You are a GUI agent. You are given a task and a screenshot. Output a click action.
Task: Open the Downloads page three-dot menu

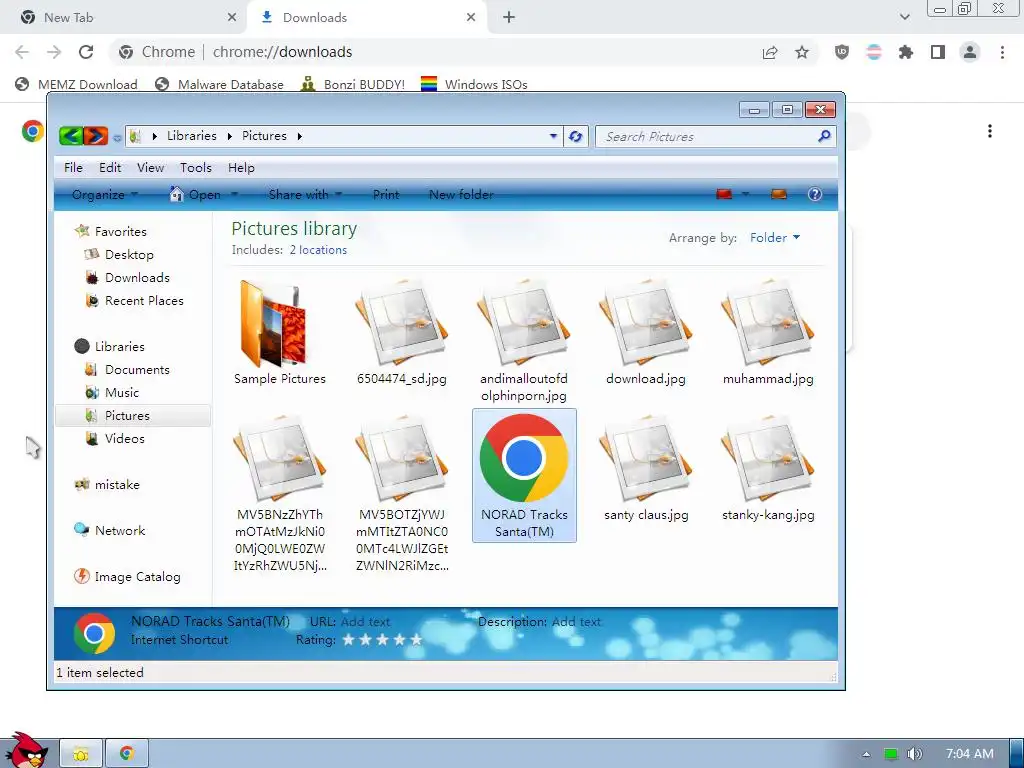click(x=990, y=131)
